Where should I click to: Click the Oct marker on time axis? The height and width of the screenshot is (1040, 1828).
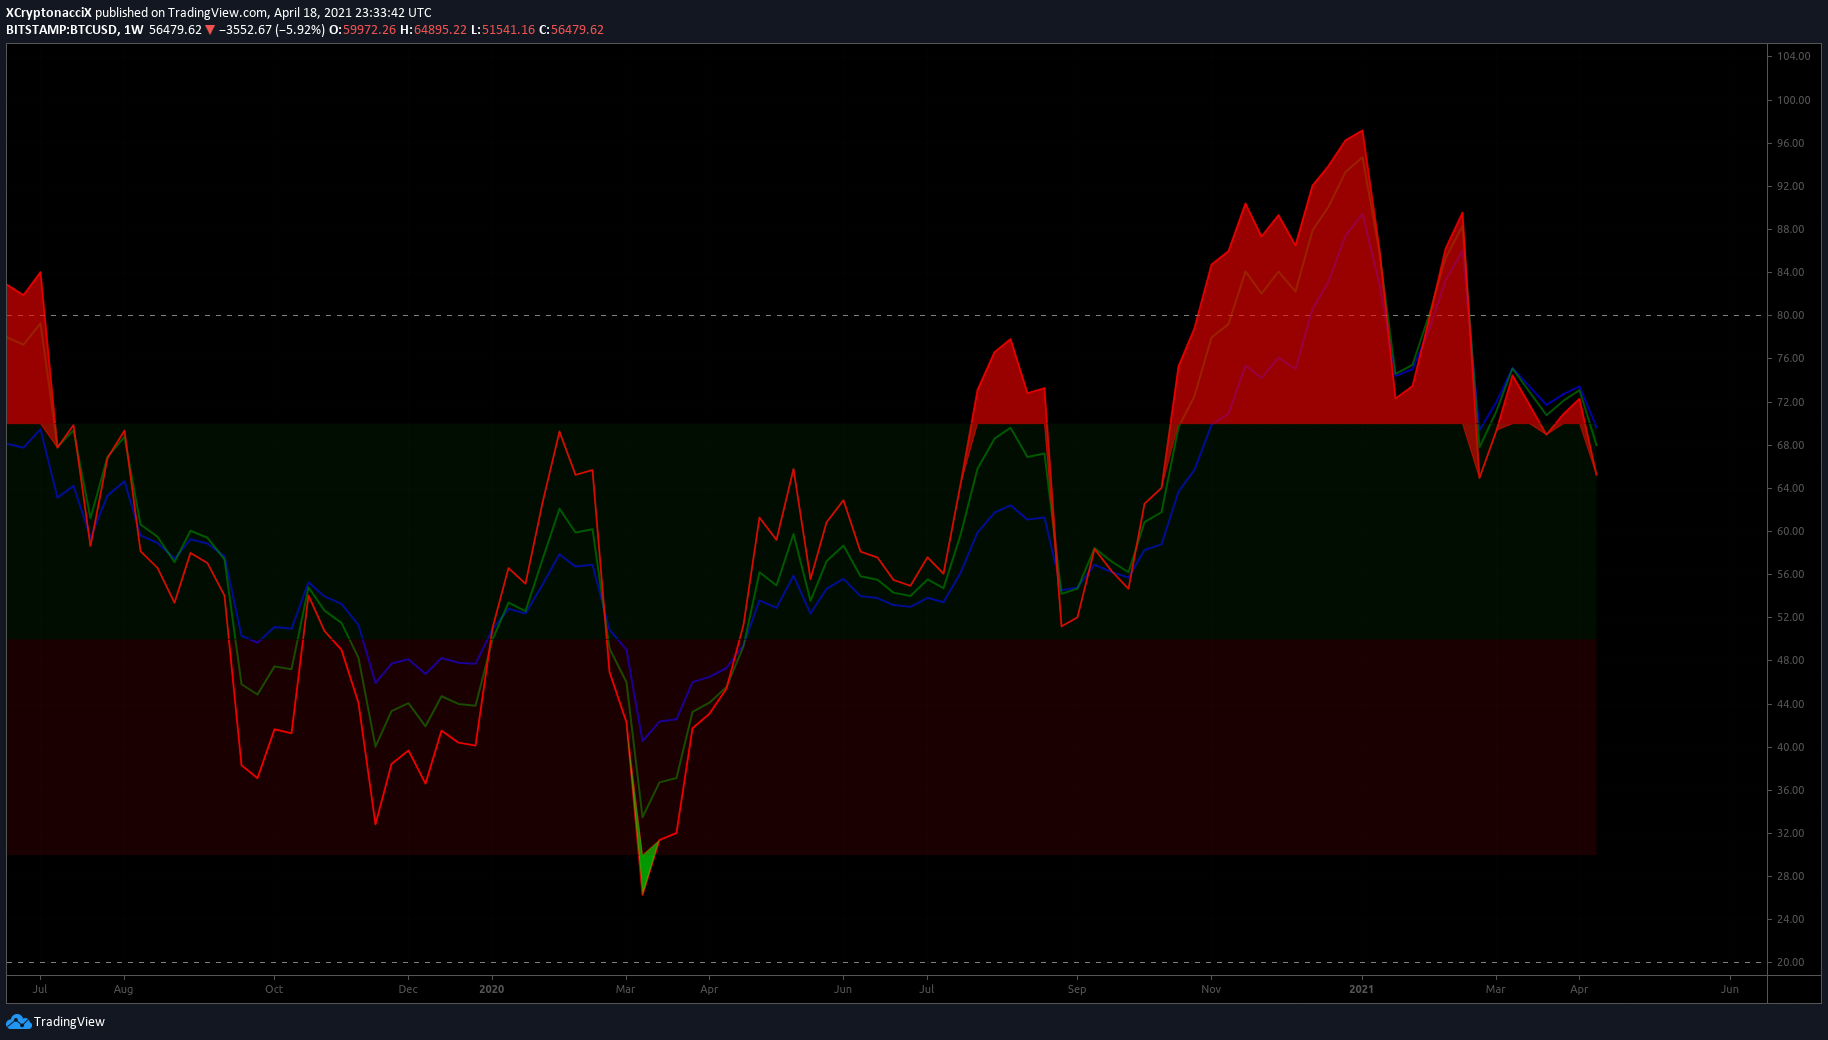pos(274,989)
